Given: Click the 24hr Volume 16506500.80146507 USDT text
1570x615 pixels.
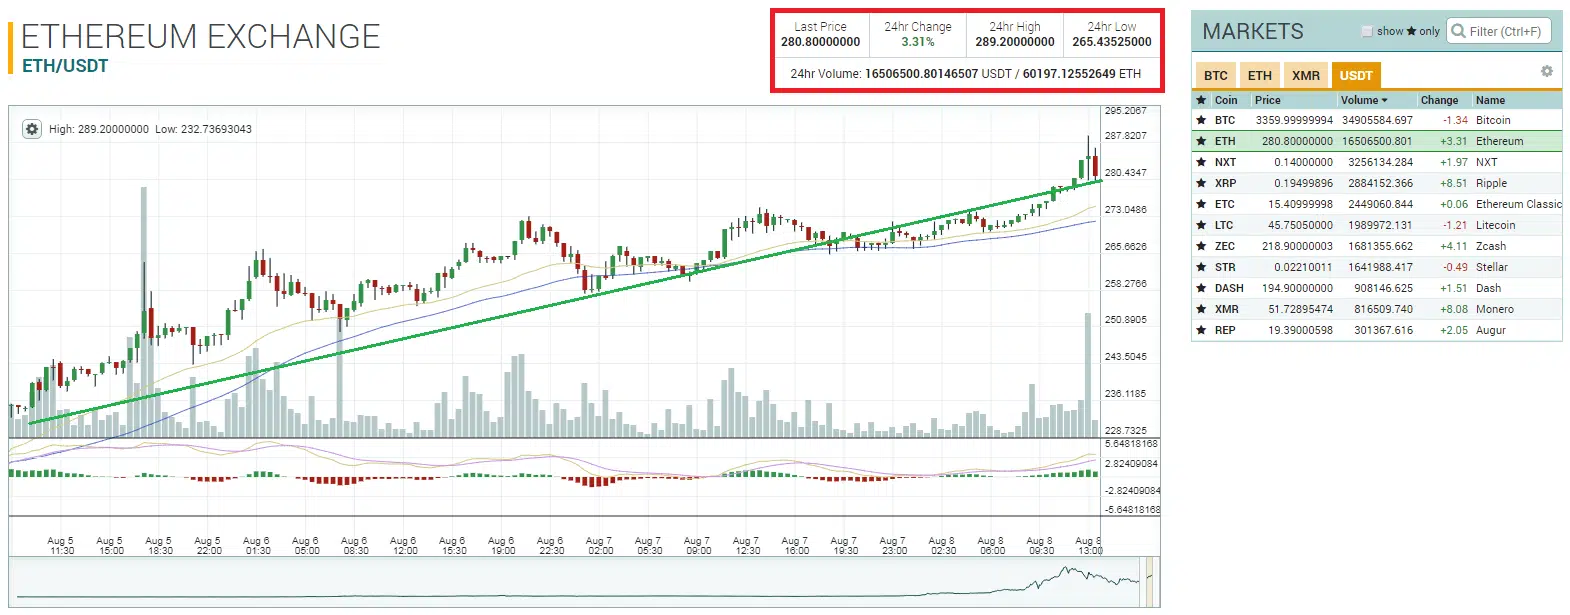Looking at the screenshot, I should click(x=938, y=73).
